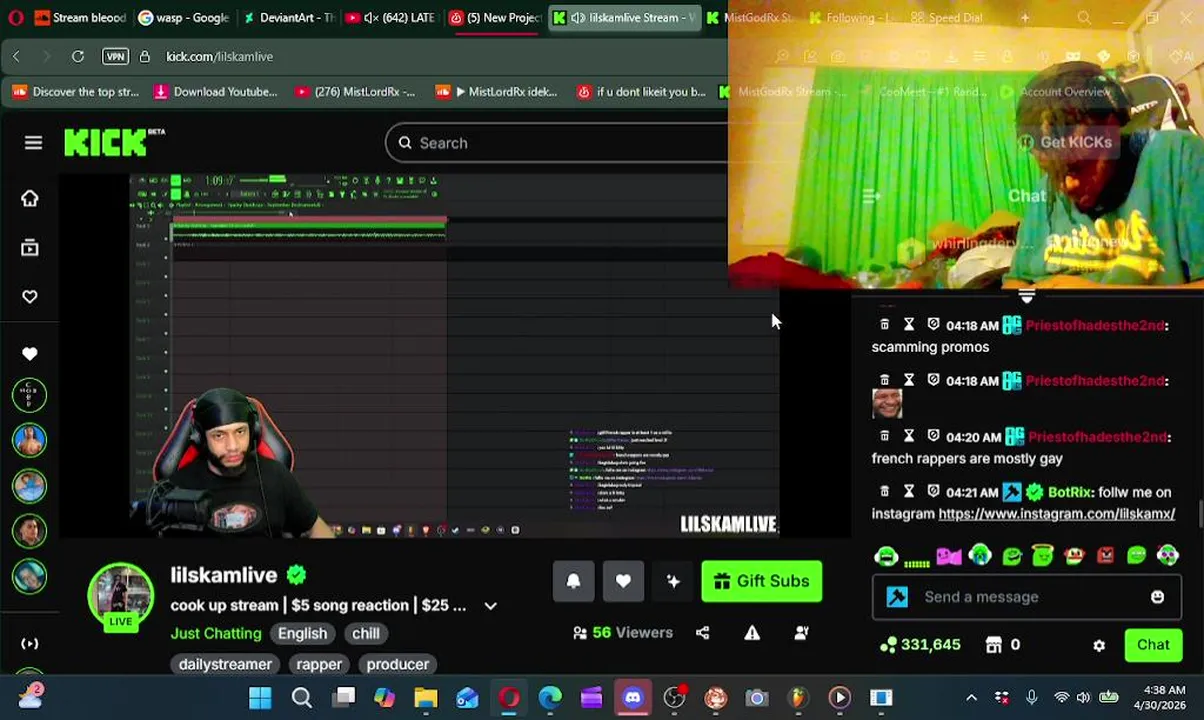Open the moderator user tools icon
1204x720 pixels.
coord(801,633)
